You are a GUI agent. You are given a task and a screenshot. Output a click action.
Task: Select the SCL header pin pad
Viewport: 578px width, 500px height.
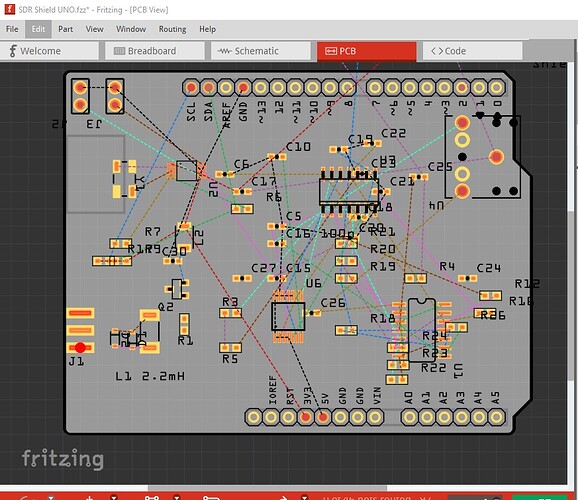tap(191, 88)
